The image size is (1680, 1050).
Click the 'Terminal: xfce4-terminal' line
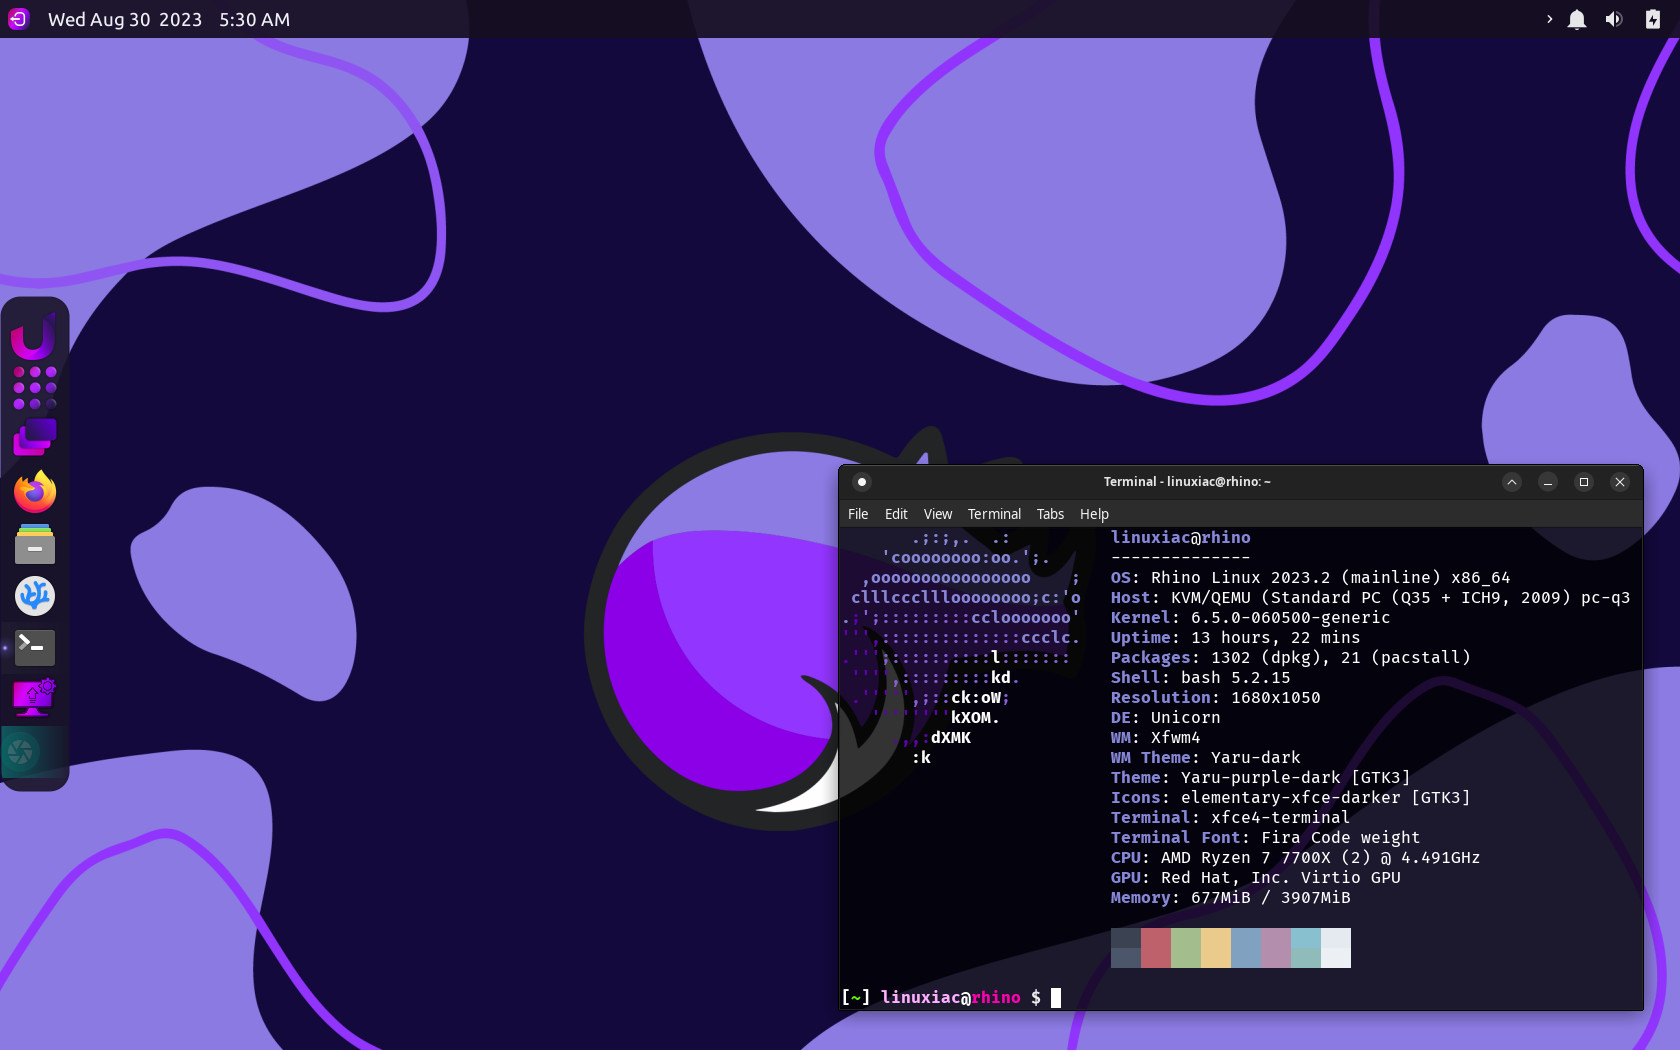pos(1231,818)
